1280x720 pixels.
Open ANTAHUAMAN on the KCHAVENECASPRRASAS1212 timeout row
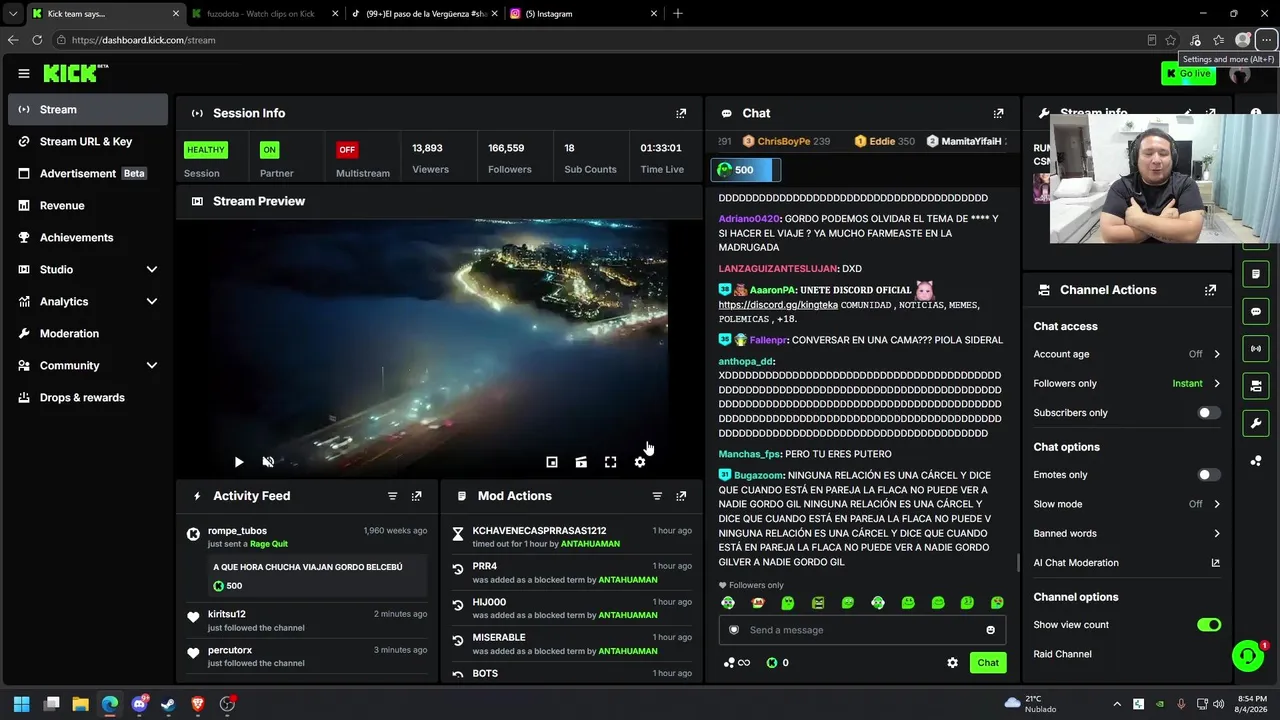[x=590, y=544]
